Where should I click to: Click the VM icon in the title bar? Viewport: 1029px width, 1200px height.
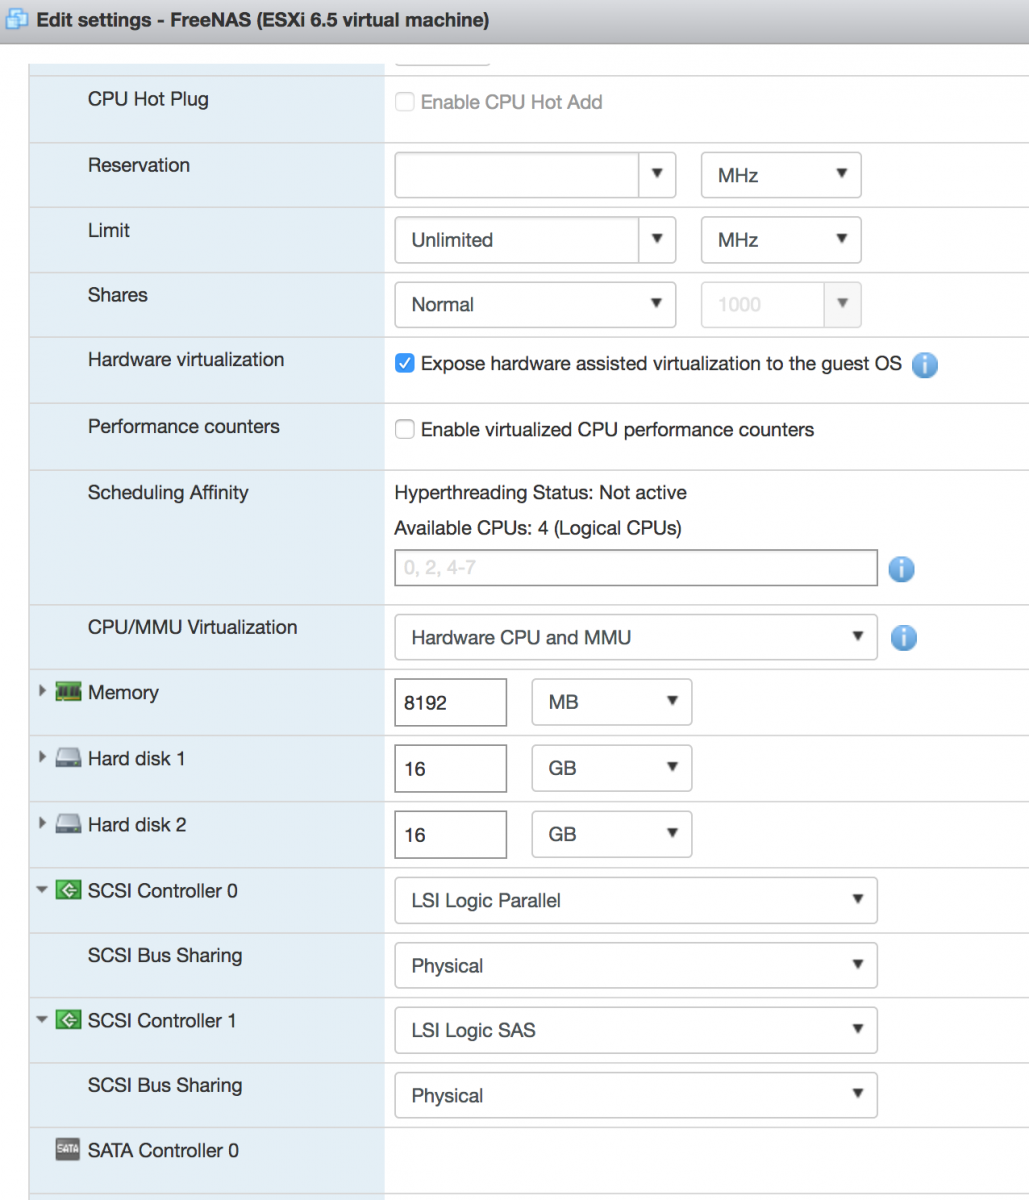[16, 19]
